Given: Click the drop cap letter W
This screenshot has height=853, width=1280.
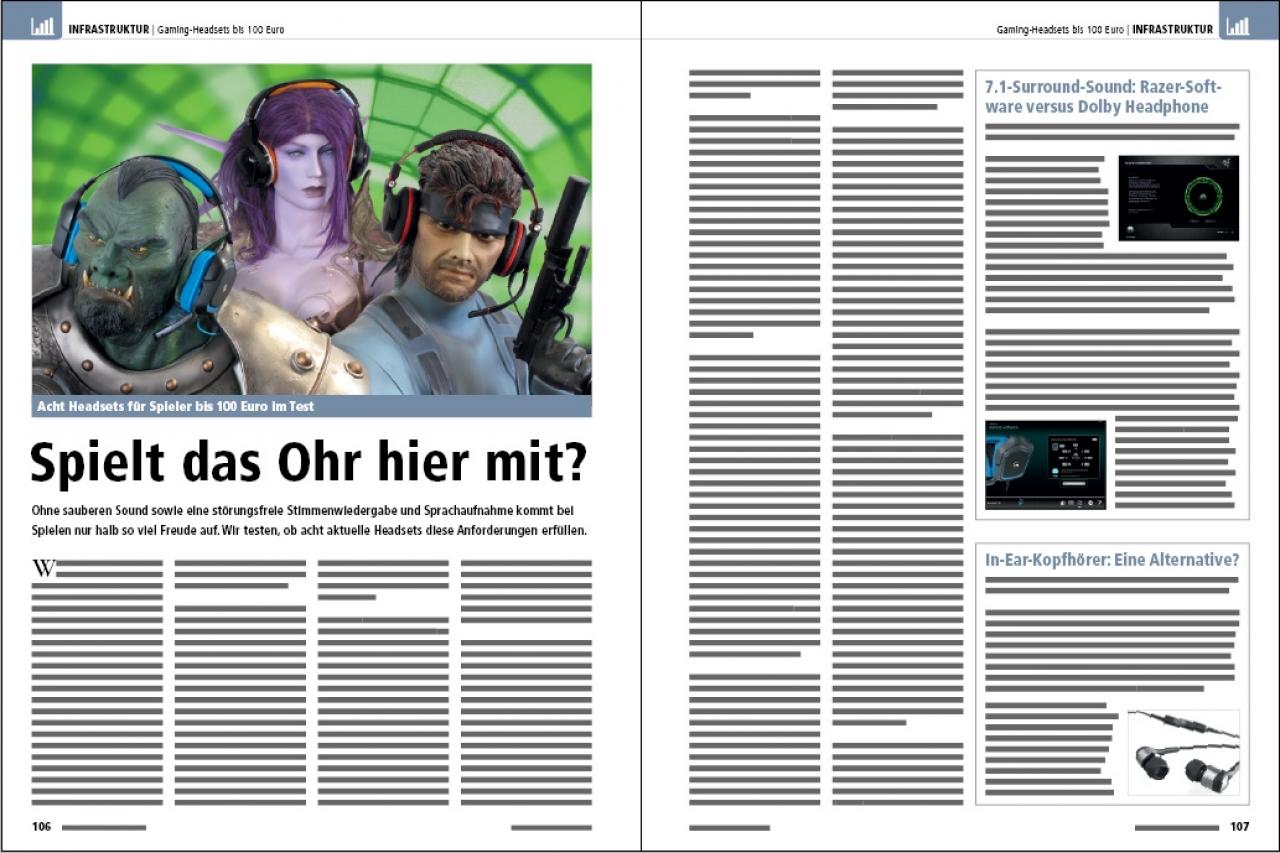Looking at the screenshot, I should click(x=44, y=568).
